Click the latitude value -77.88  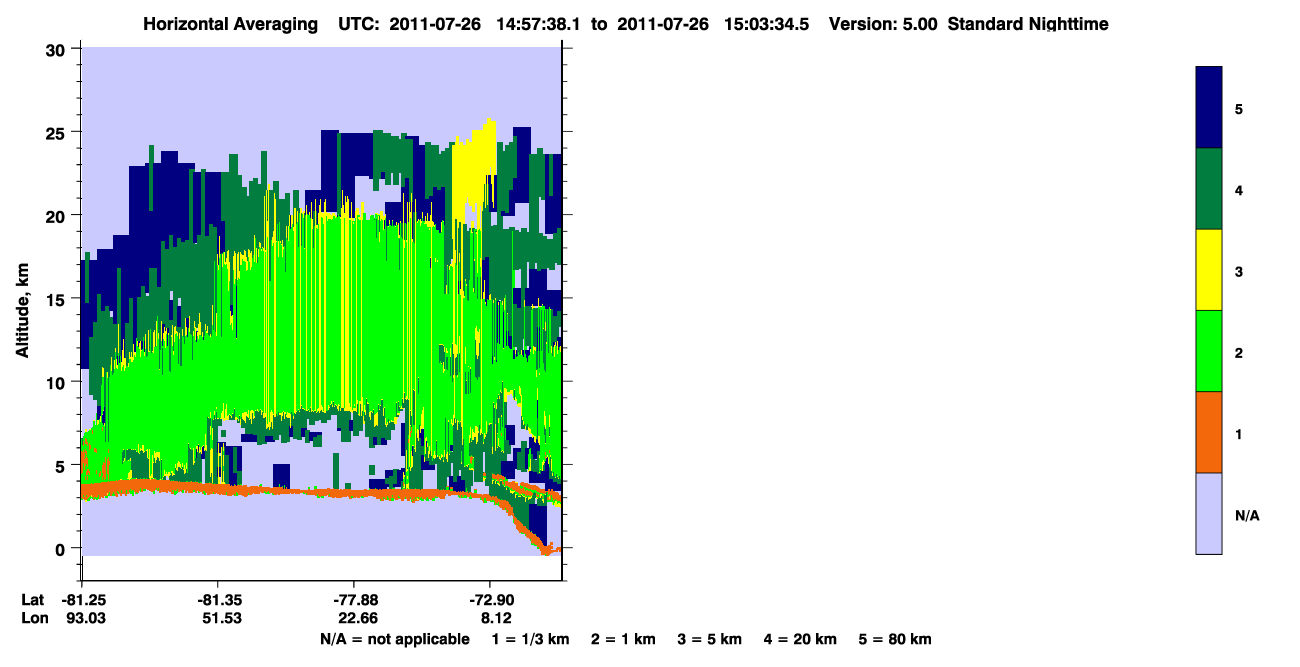tap(356, 600)
